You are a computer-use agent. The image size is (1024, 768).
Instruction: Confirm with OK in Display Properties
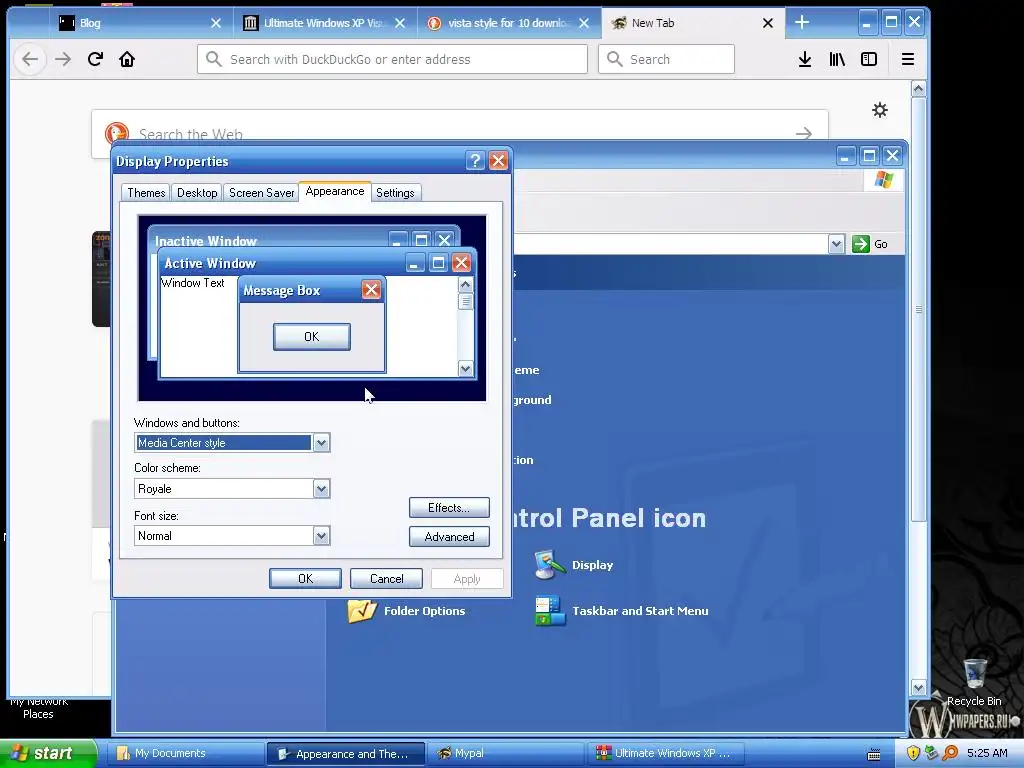pyautogui.click(x=305, y=579)
